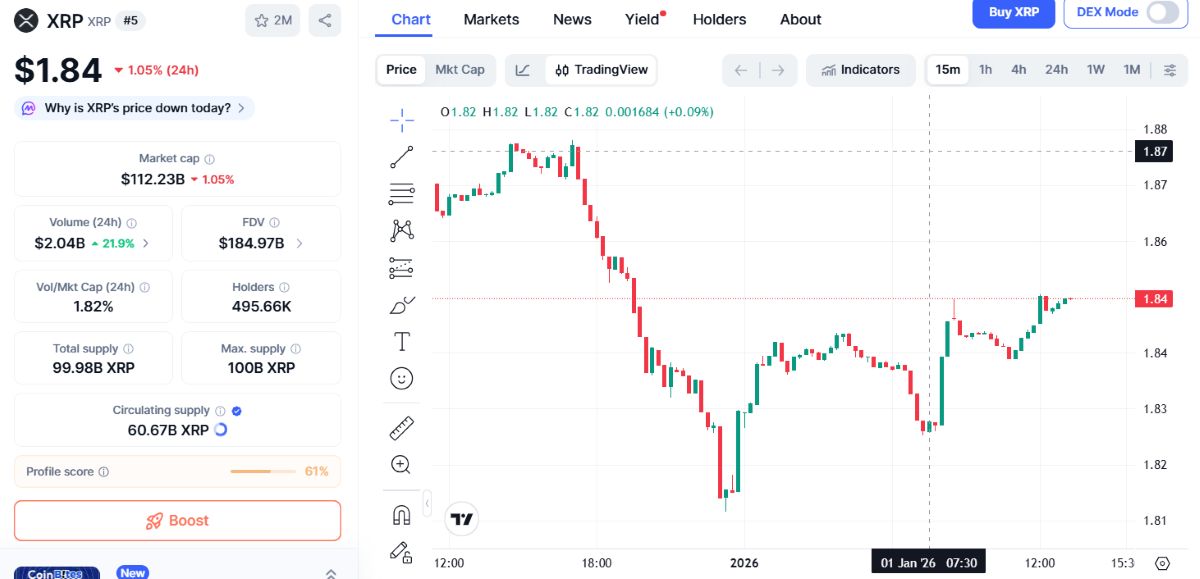Click the Buy XRP button
1200x579 pixels.
click(x=1013, y=14)
